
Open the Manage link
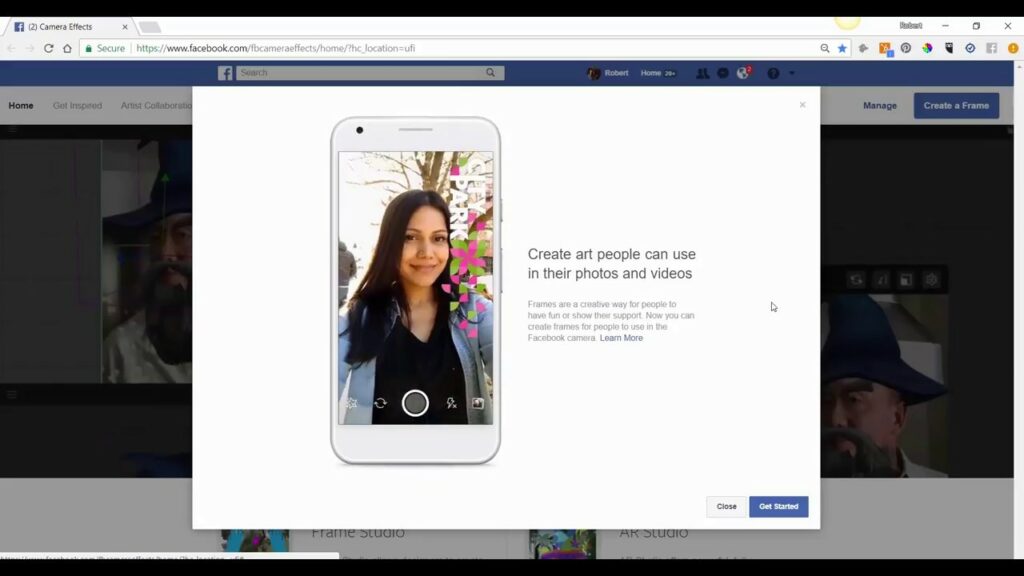pyautogui.click(x=880, y=105)
